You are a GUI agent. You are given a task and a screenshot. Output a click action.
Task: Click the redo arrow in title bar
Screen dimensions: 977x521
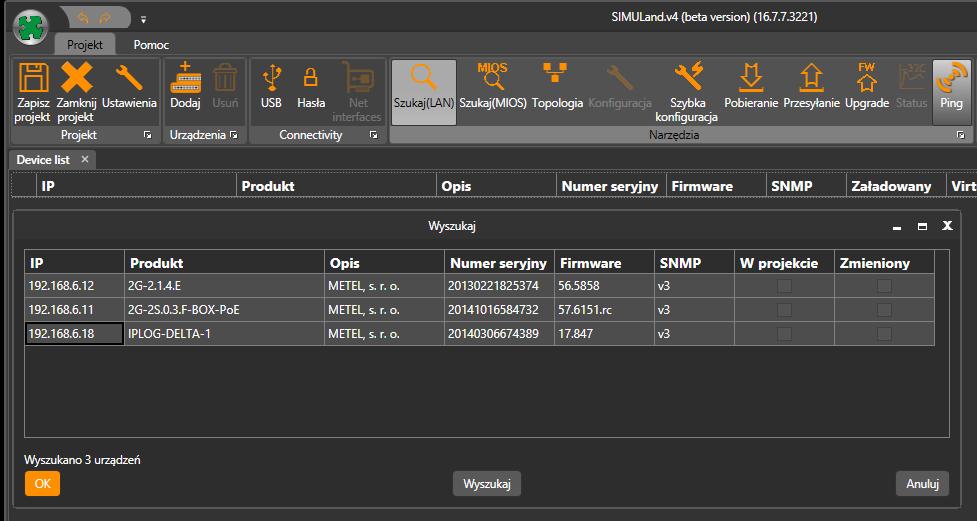pyautogui.click(x=105, y=19)
